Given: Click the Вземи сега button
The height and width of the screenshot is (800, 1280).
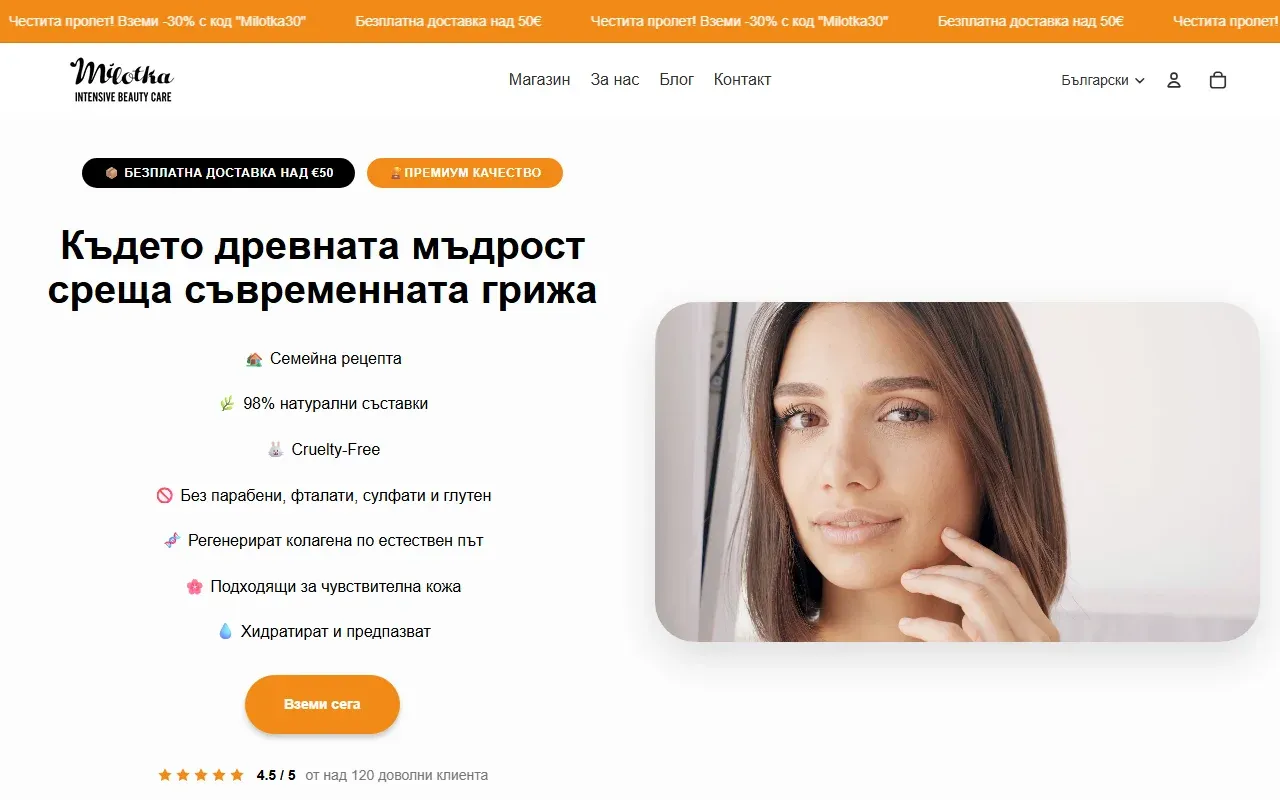Looking at the screenshot, I should (322, 704).
